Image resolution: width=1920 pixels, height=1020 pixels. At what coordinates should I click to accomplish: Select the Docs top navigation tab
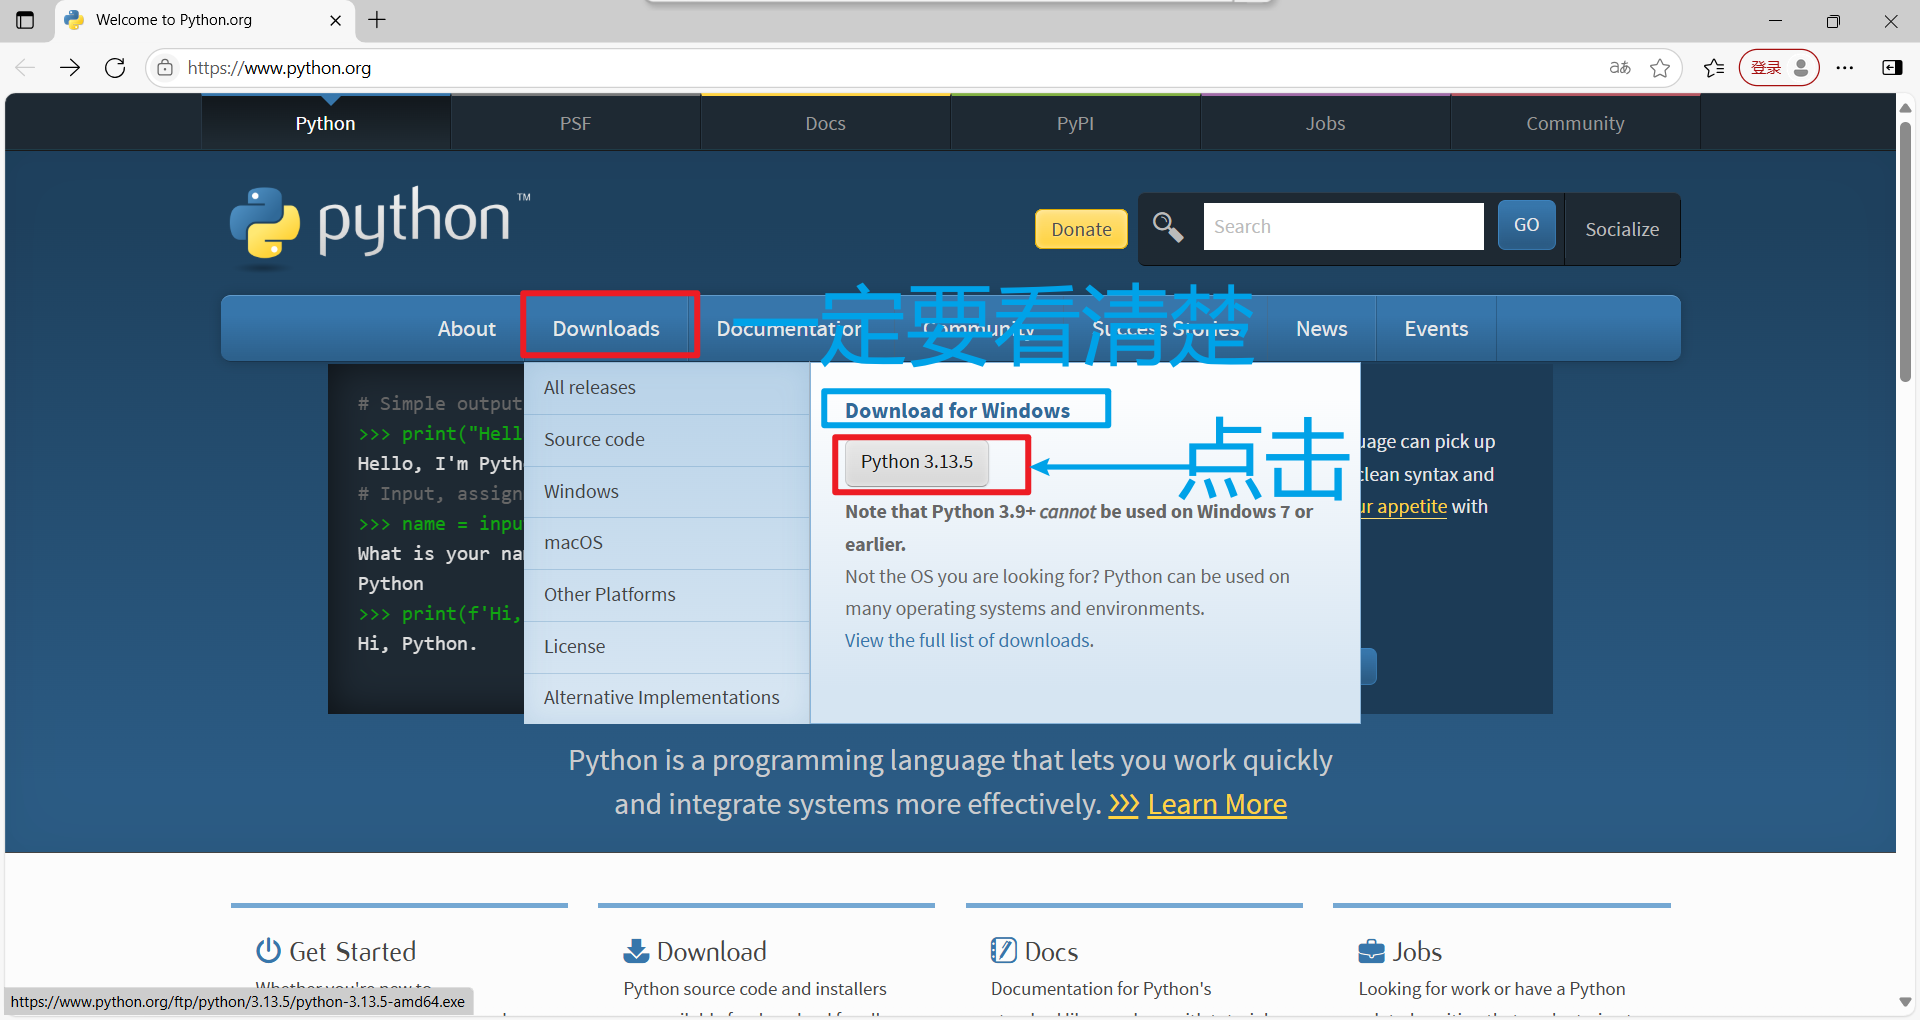coord(826,123)
